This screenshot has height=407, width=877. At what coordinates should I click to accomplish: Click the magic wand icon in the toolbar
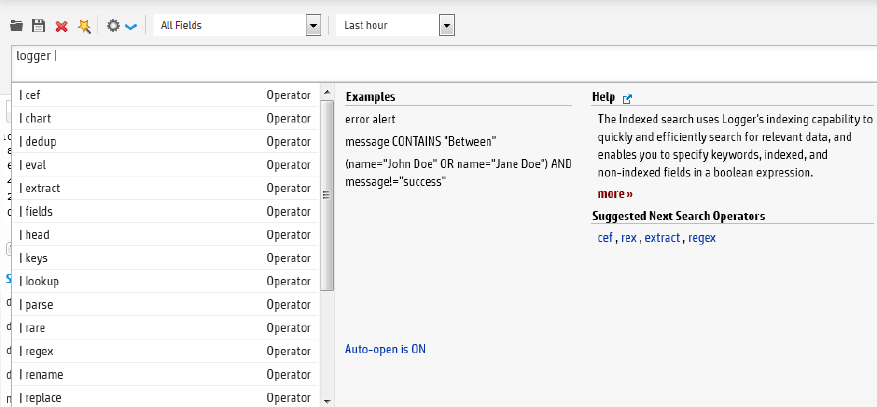tap(85, 25)
